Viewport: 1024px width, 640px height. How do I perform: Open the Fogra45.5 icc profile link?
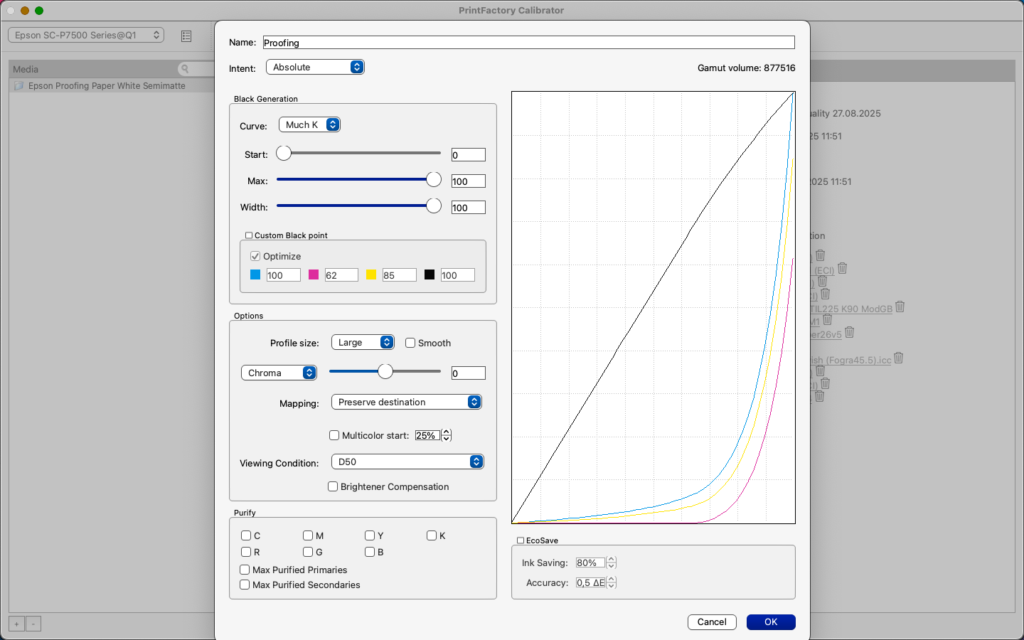(x=850, y=360)
